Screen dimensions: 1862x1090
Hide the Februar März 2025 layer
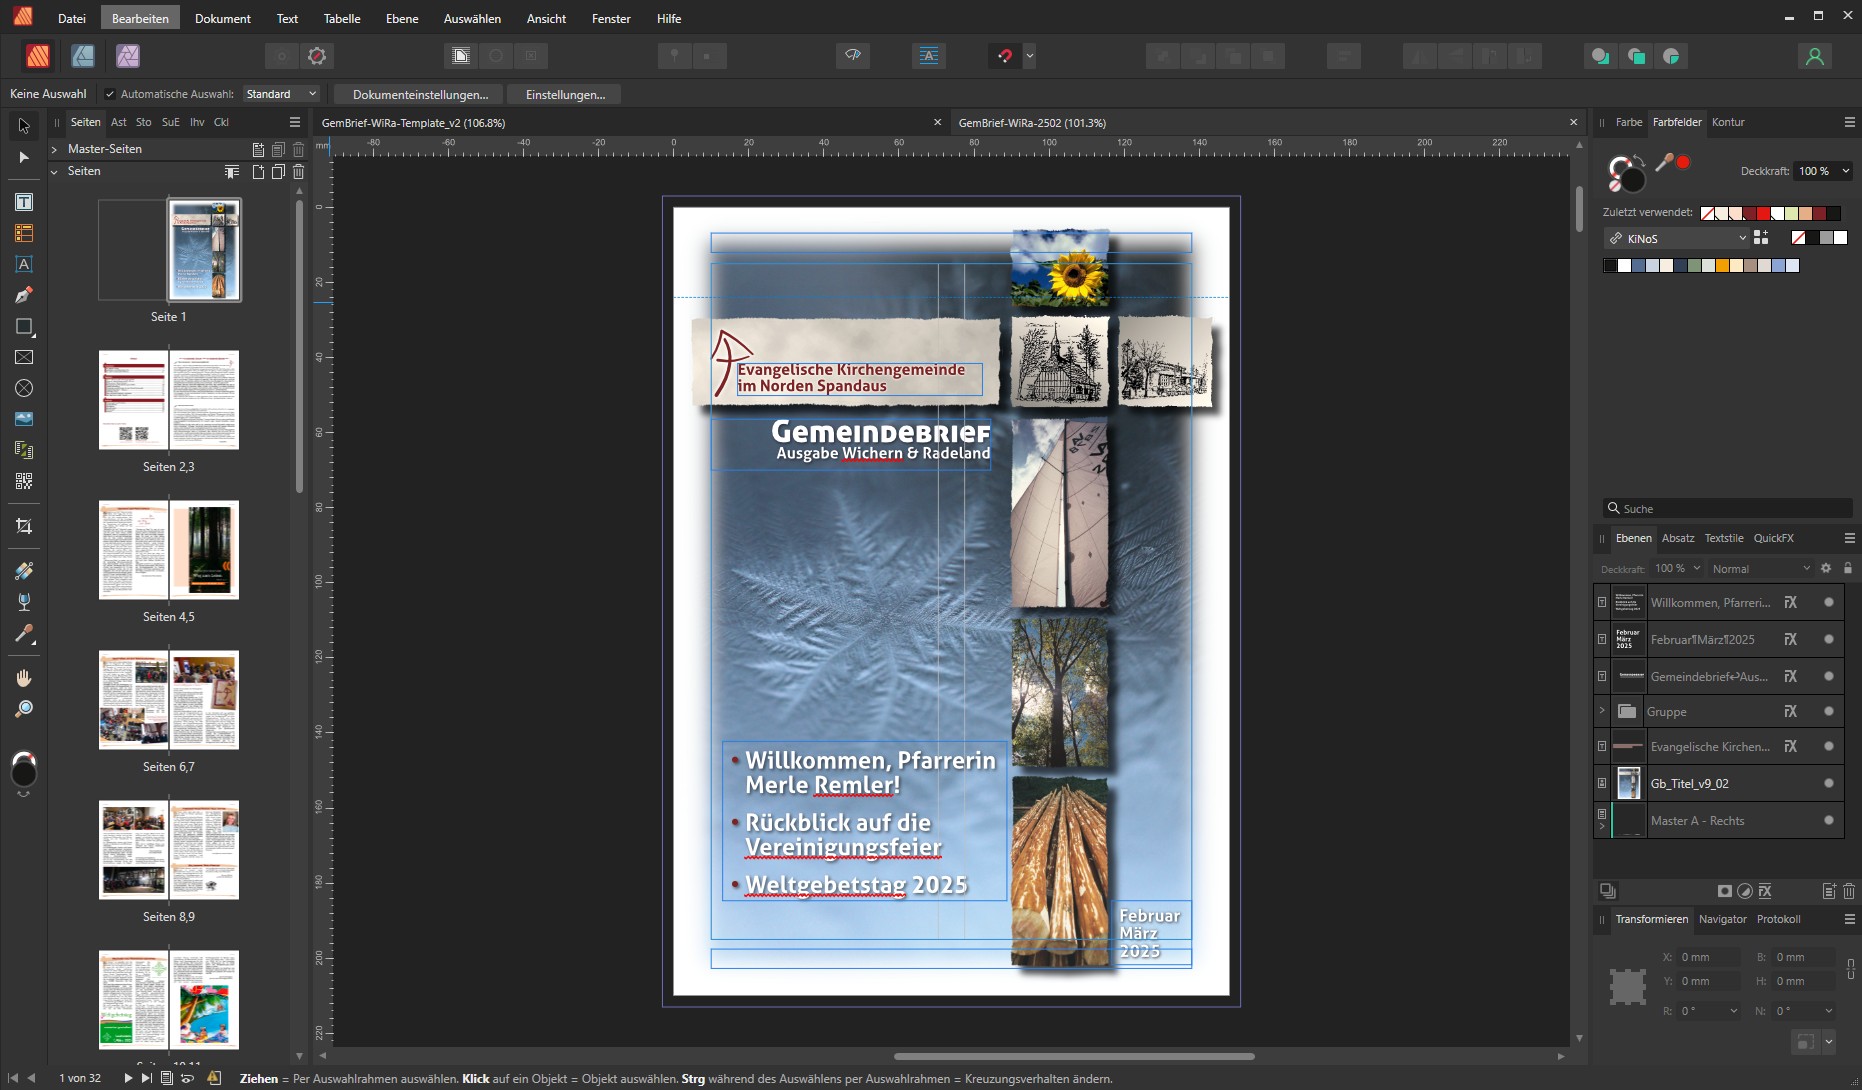[x=1829, y=639]
